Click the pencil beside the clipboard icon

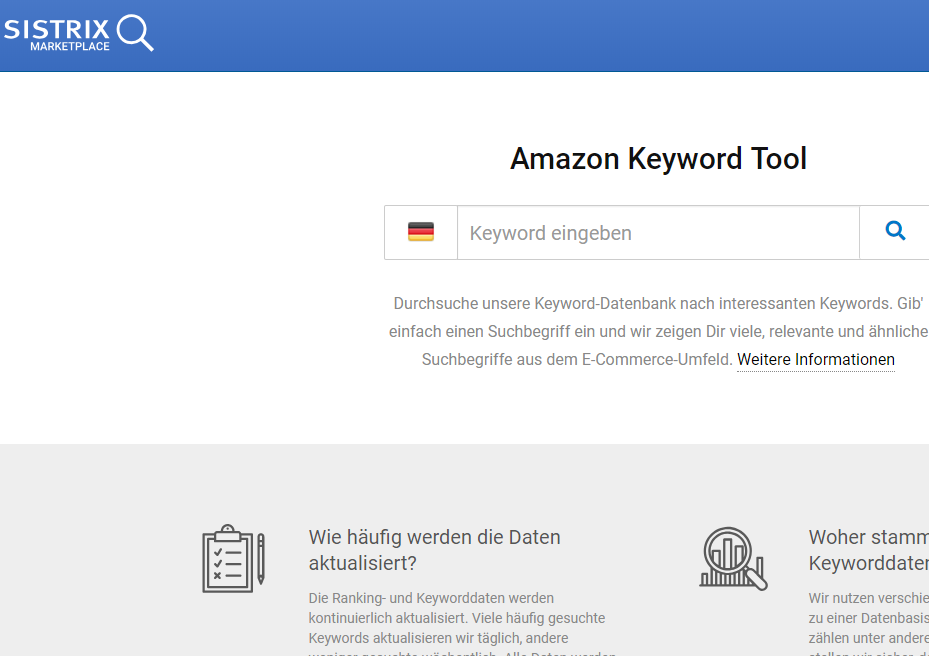point(261,559)
